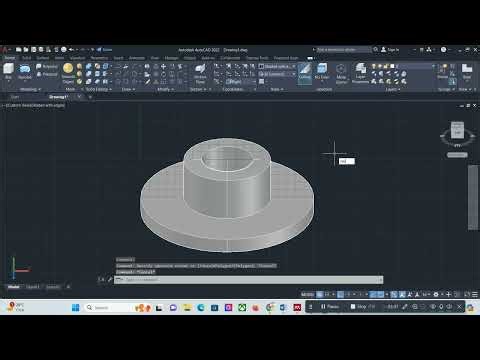The image size is (480, 360).
Task: Expand the Groups panel
Action: point(446,89)
